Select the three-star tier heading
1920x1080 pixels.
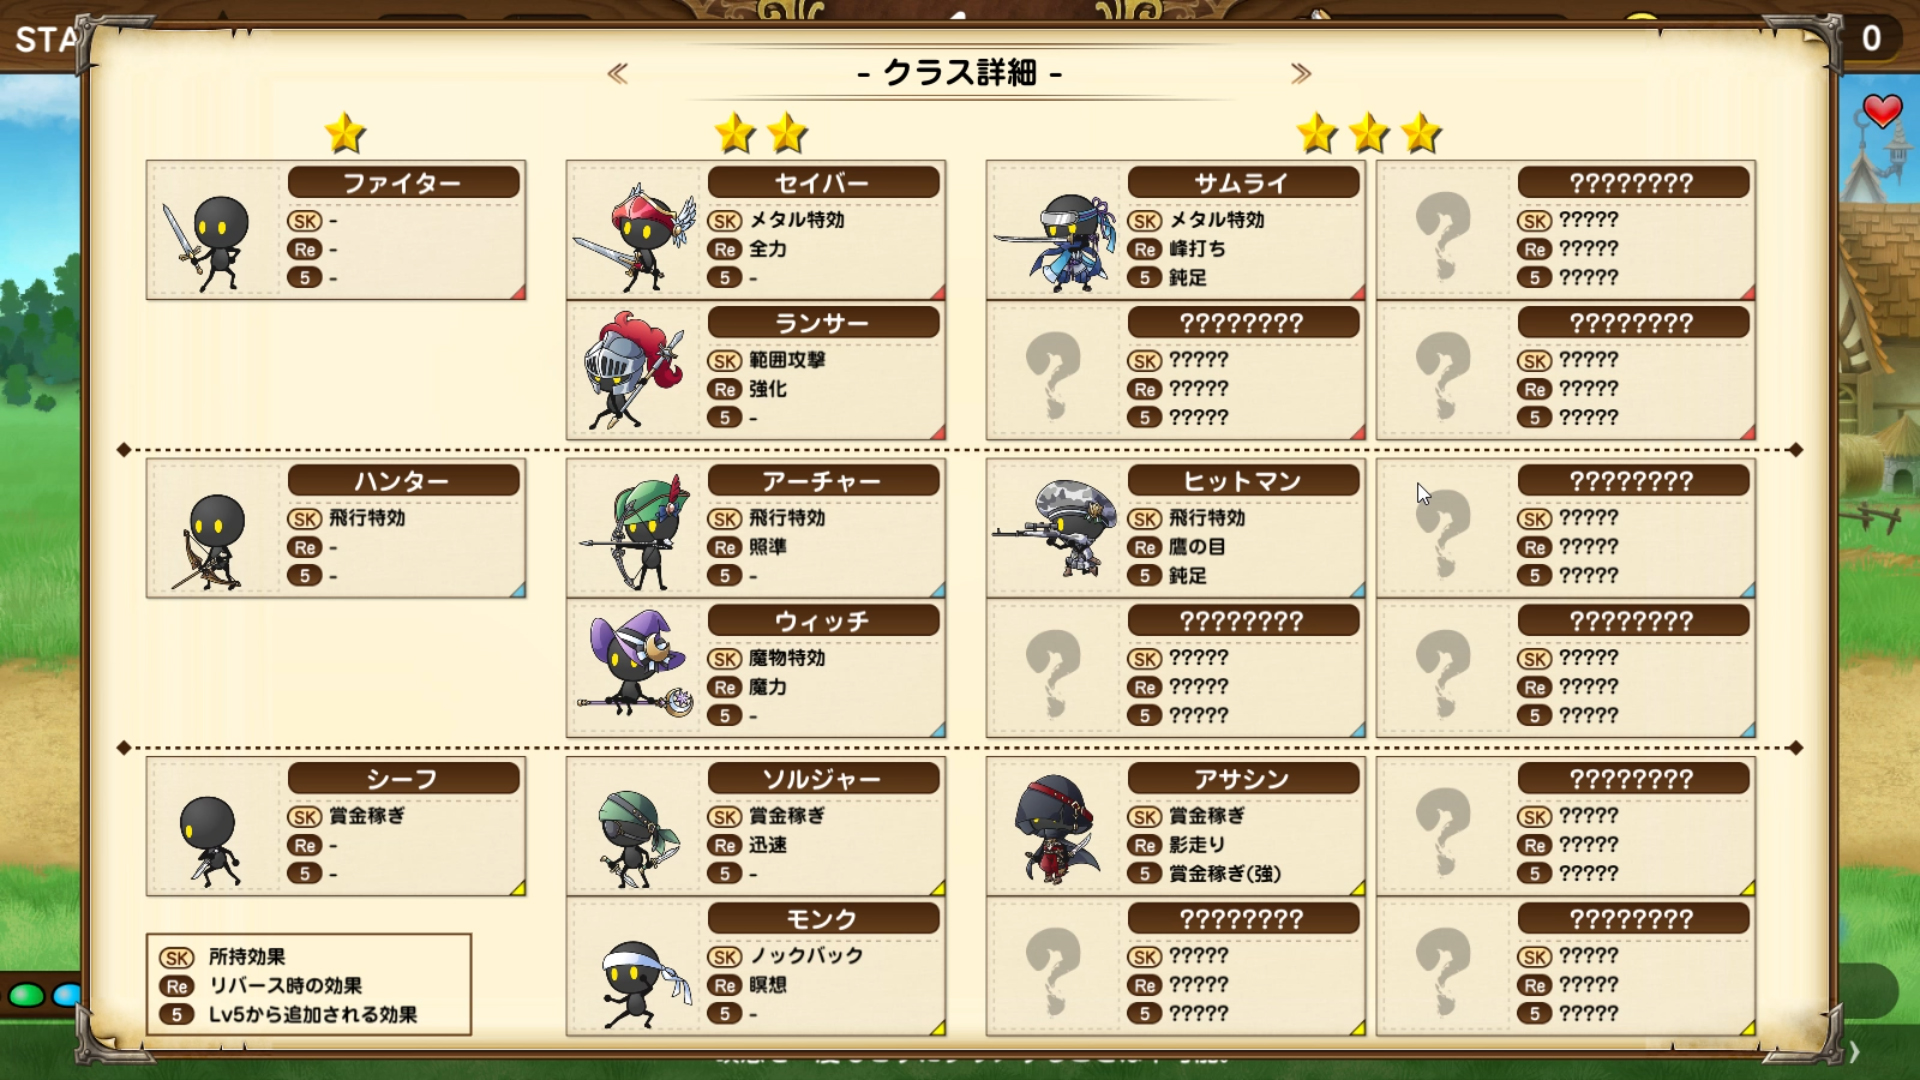pyautogui.click(x=1369, y=133)
